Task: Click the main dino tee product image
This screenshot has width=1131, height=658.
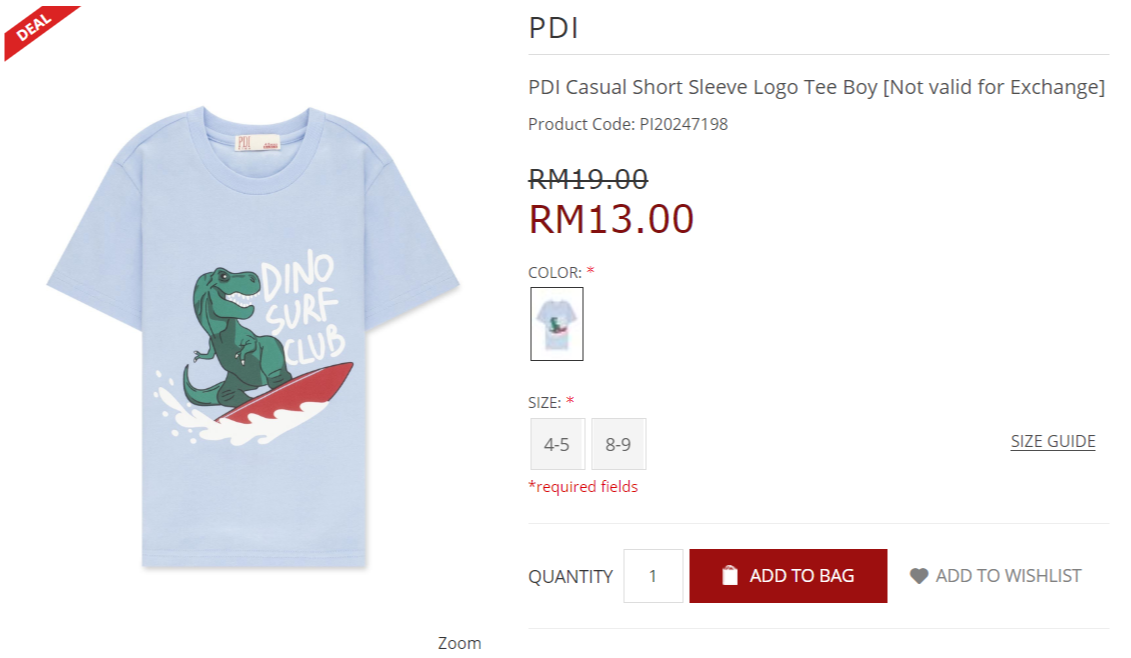Action: point(253,337)
